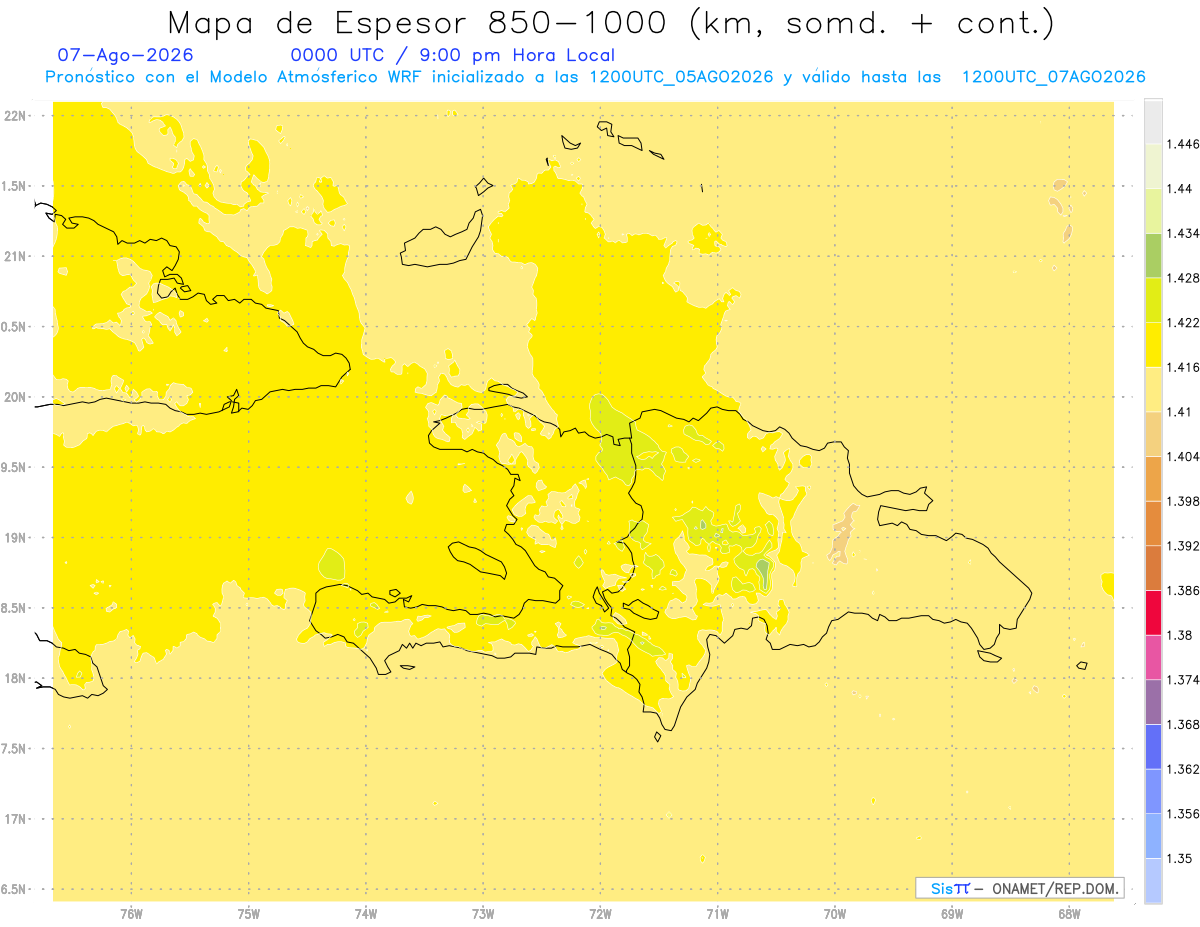
Task: Select the yellow-green legend swatch between 1.422 and 1.428
Action: tap(1153, 300)
